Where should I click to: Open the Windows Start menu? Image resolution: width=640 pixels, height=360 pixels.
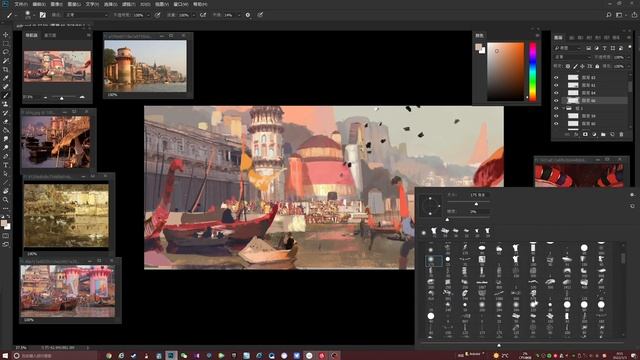click(x=5, y=356)
